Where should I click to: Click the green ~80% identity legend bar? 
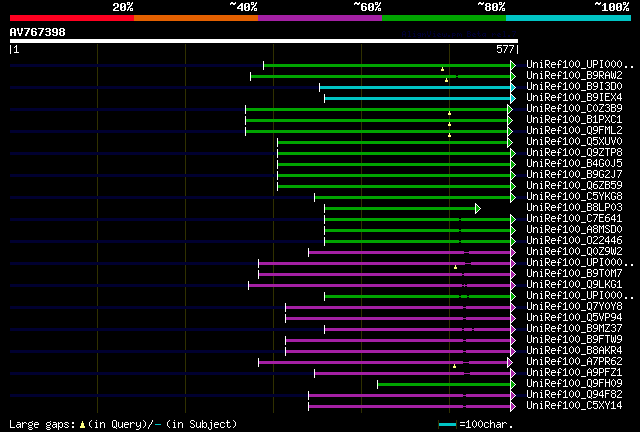coord(444,18)
